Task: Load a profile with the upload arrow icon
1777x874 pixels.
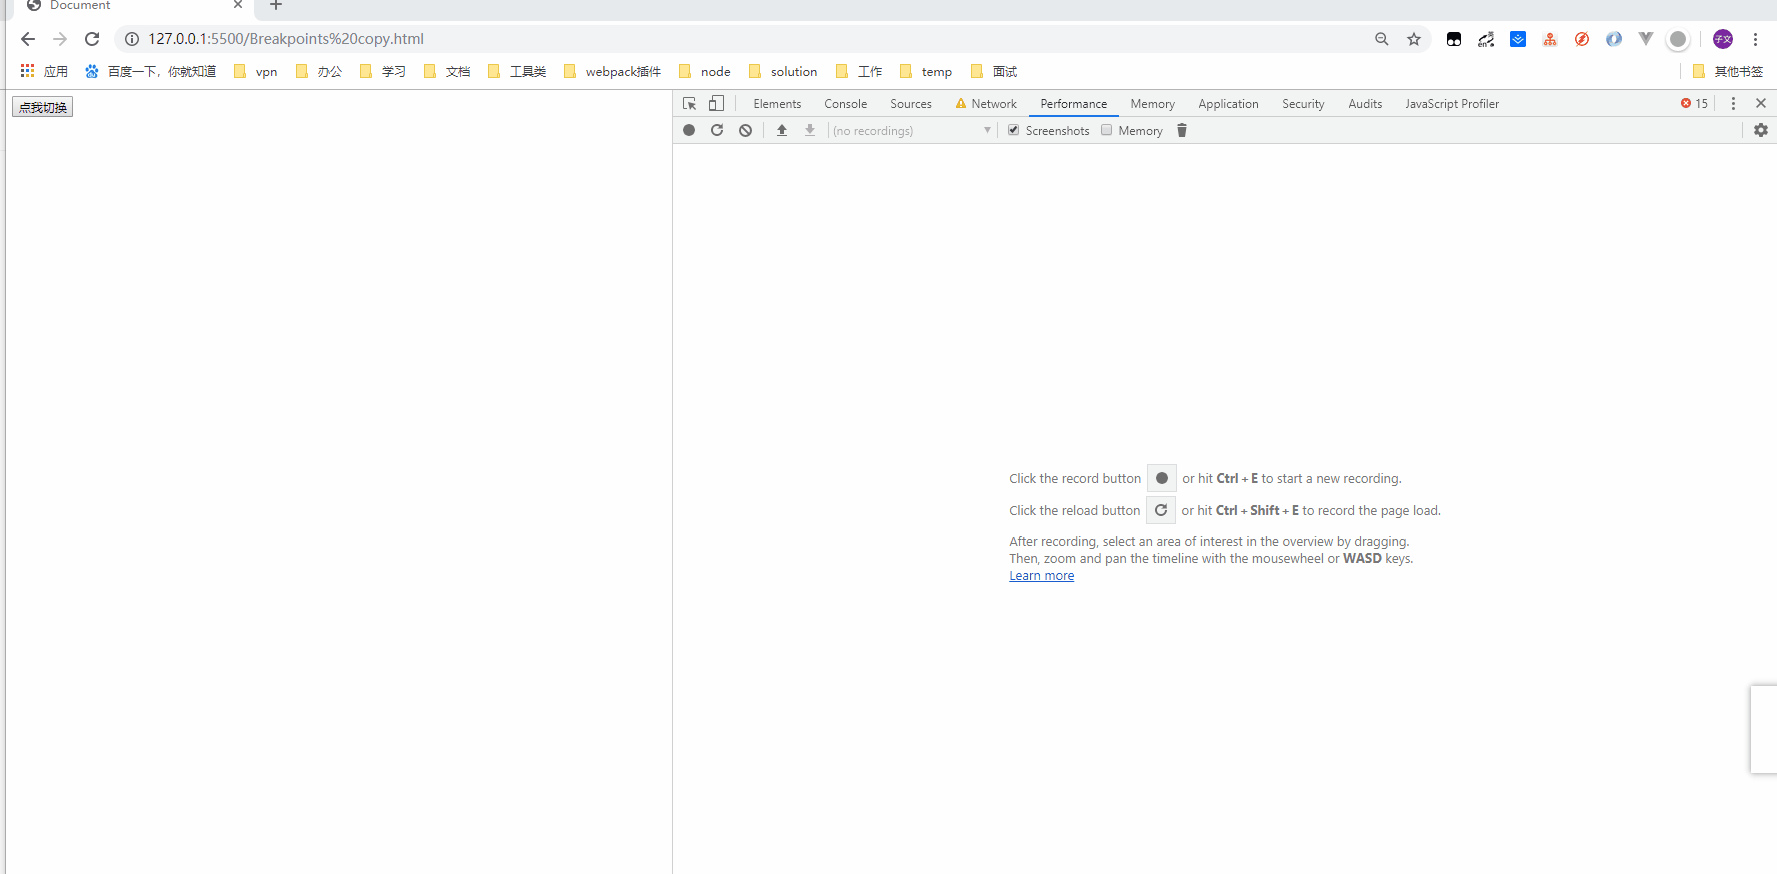Action: (x=782, y=130)
